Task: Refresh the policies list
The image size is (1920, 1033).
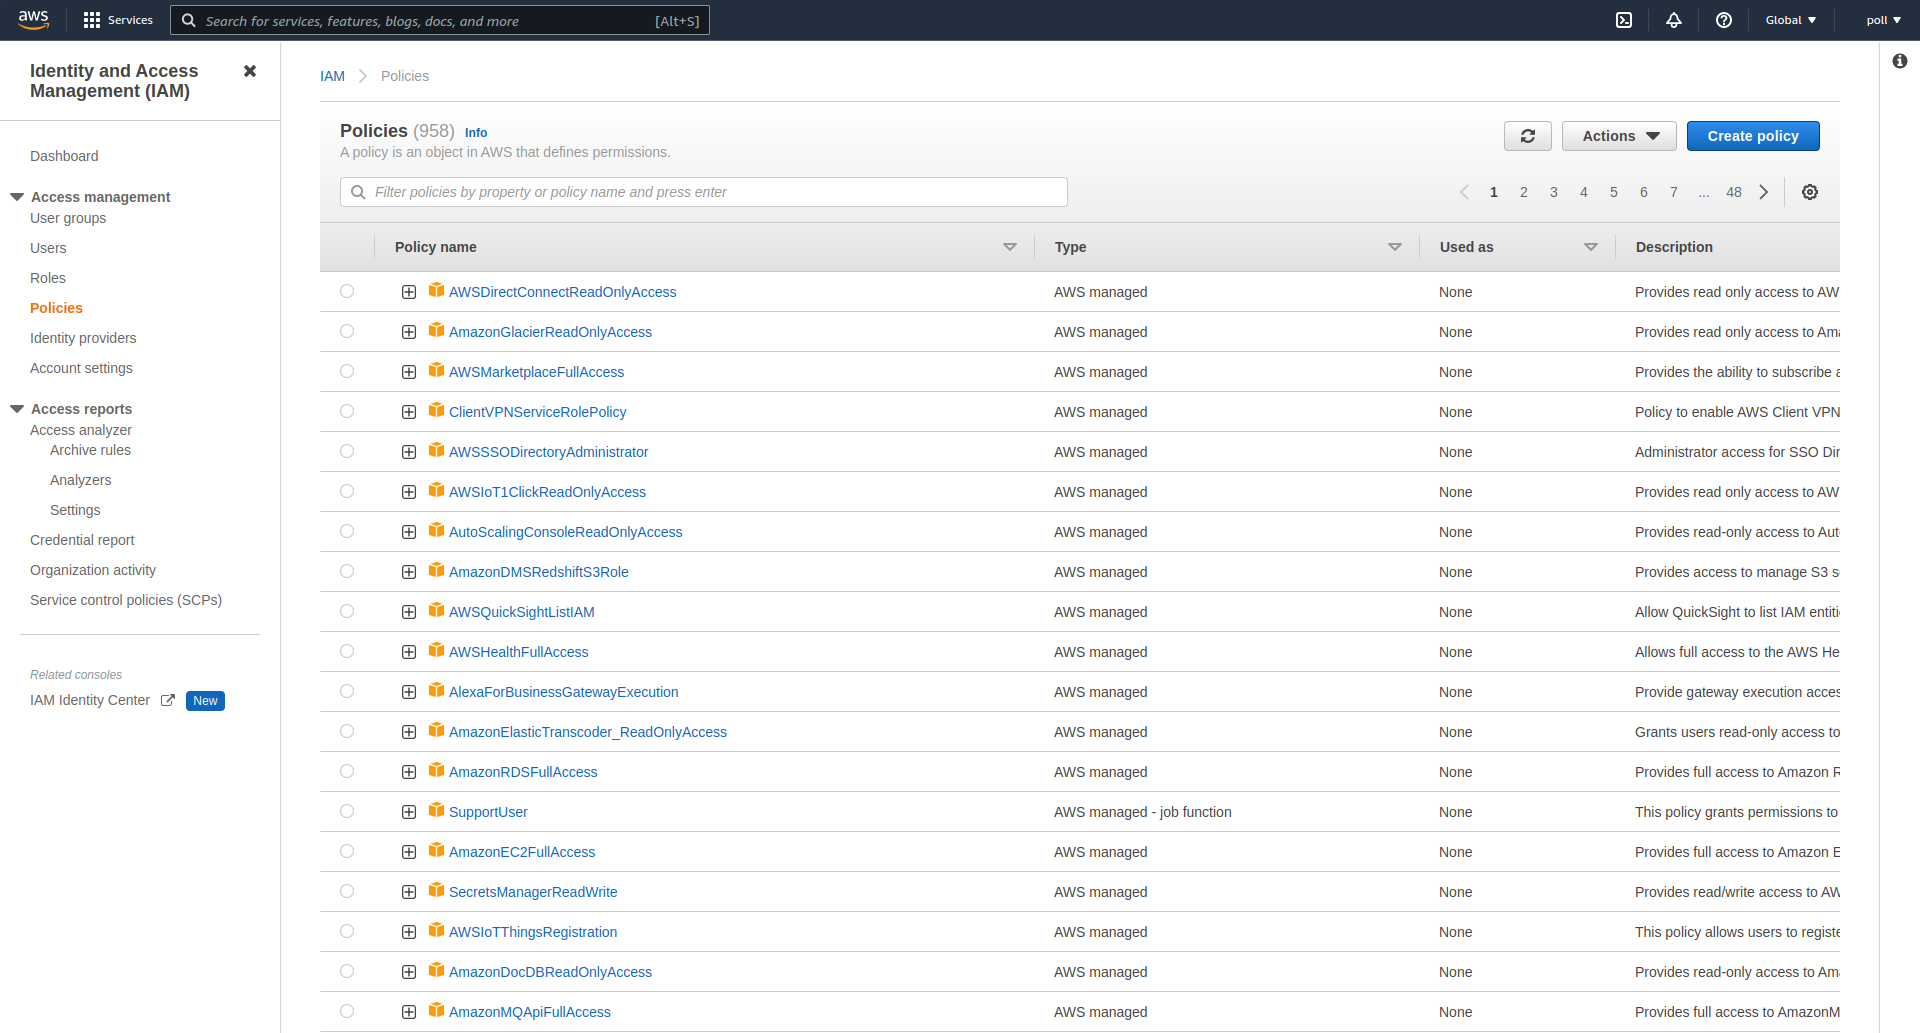Action: (1527, 136)
